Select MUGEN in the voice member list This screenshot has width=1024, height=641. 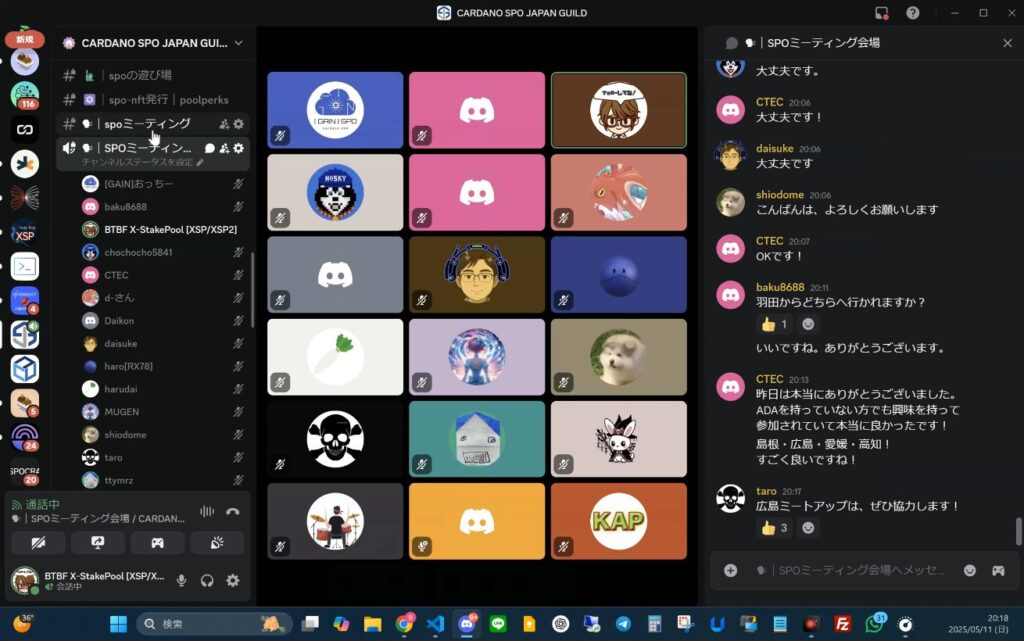pos(163,412)
